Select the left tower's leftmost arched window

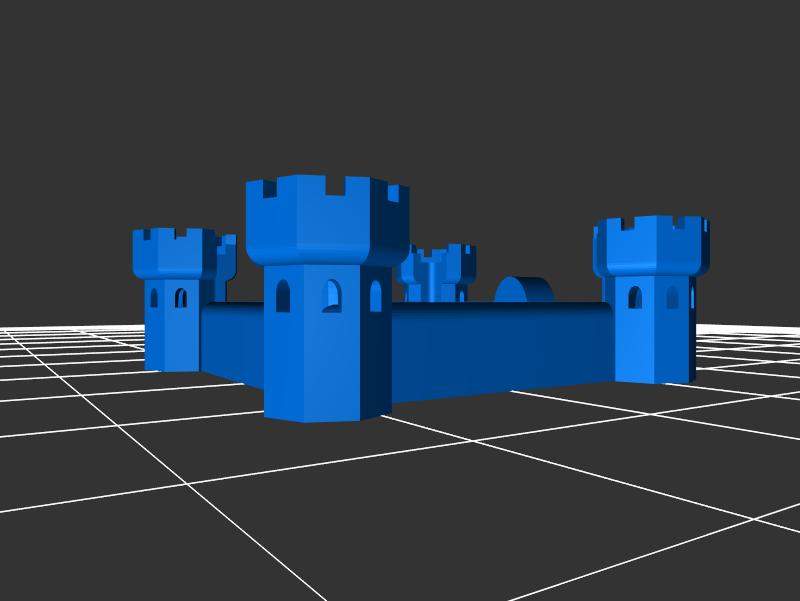tap(154, 297)
